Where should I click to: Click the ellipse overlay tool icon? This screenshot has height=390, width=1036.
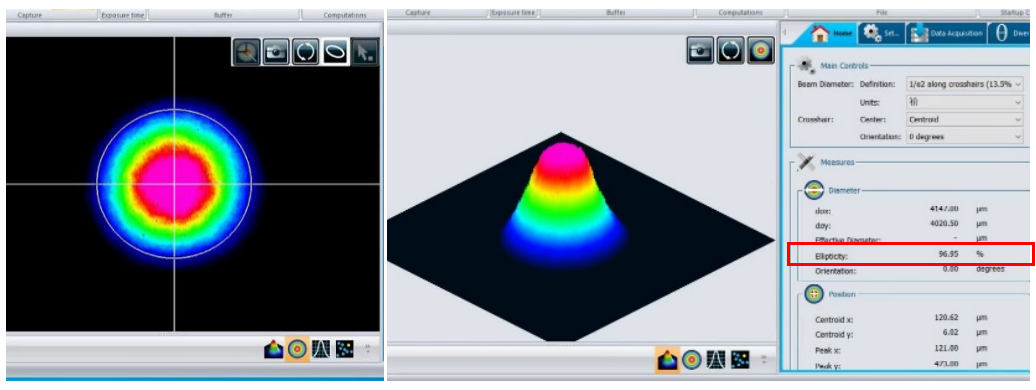point(336,52)
